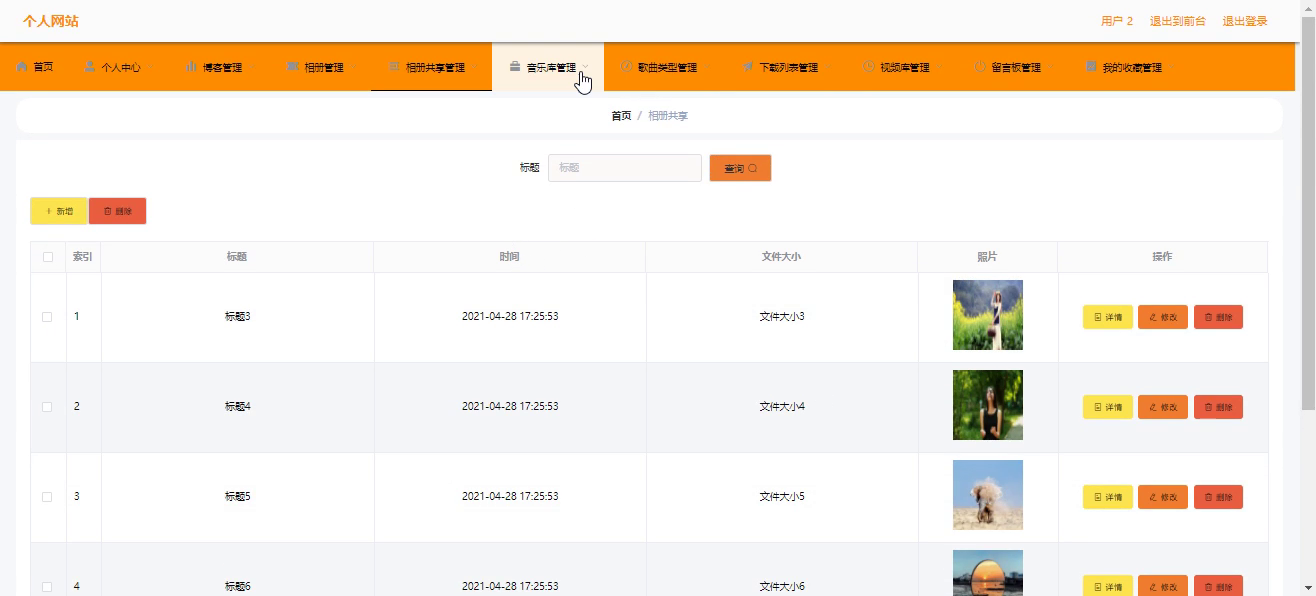
Task: Click the 时间 column header
Action: pyautogui.click(x=509, y=257)
